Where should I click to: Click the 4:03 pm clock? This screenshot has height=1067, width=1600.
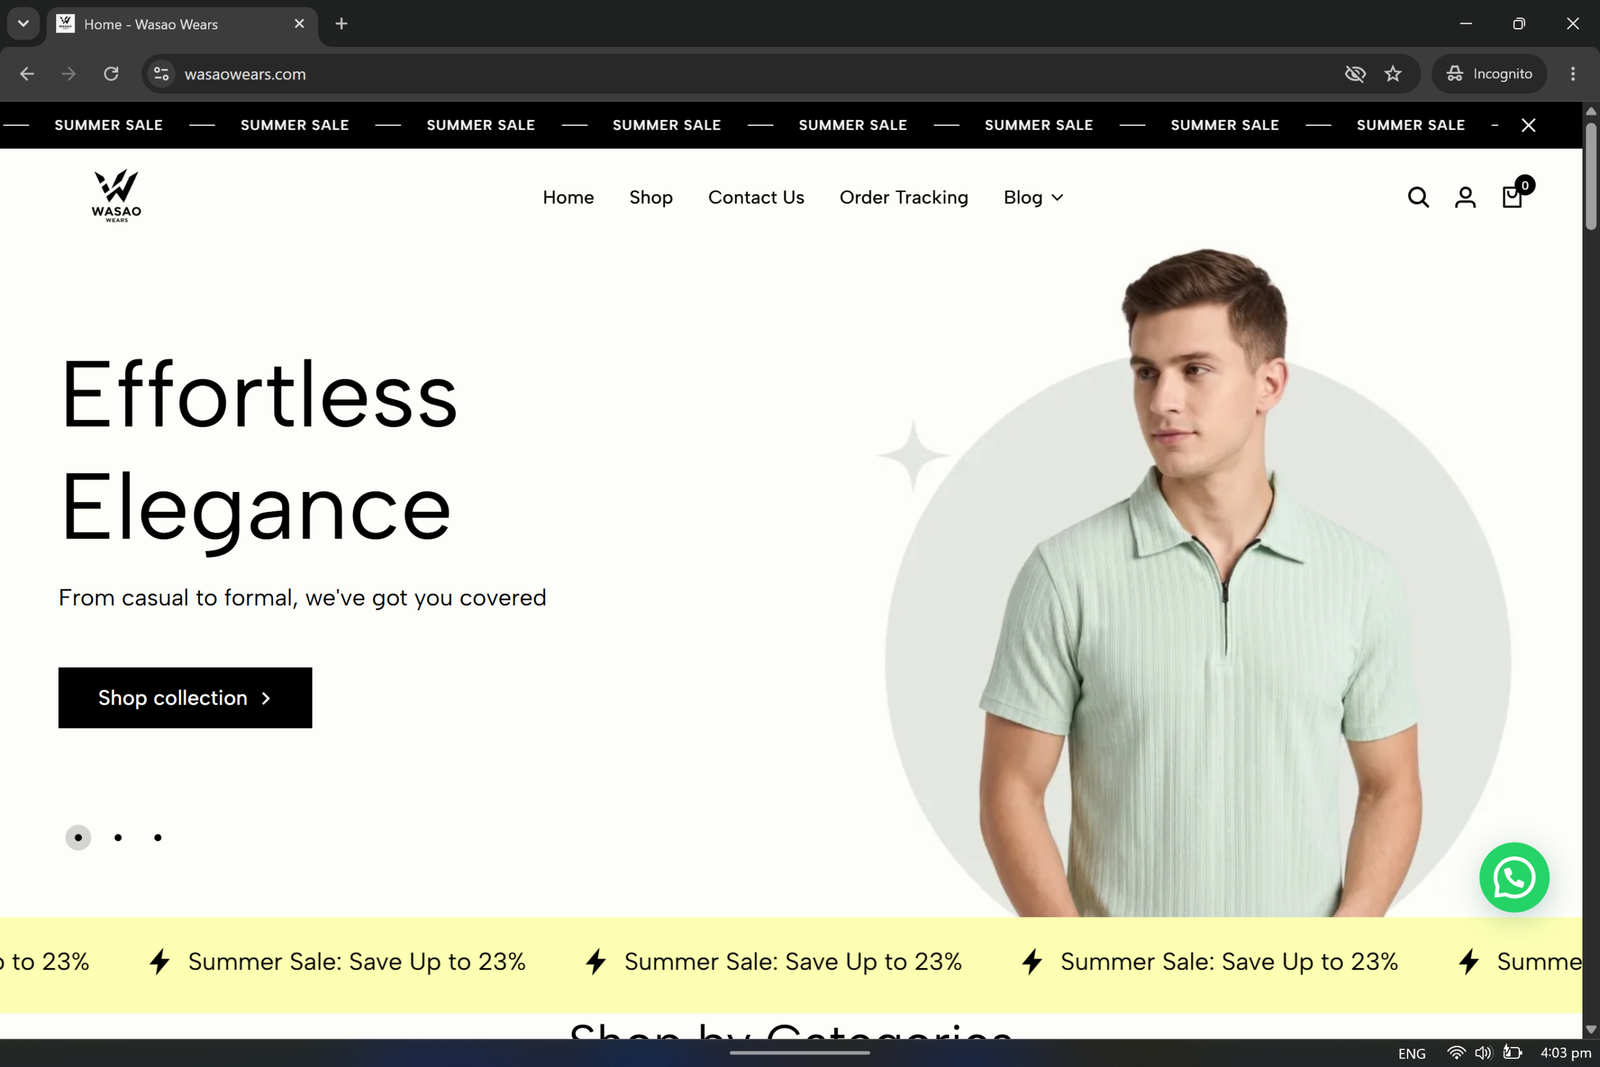(x=1565, y=1052)
